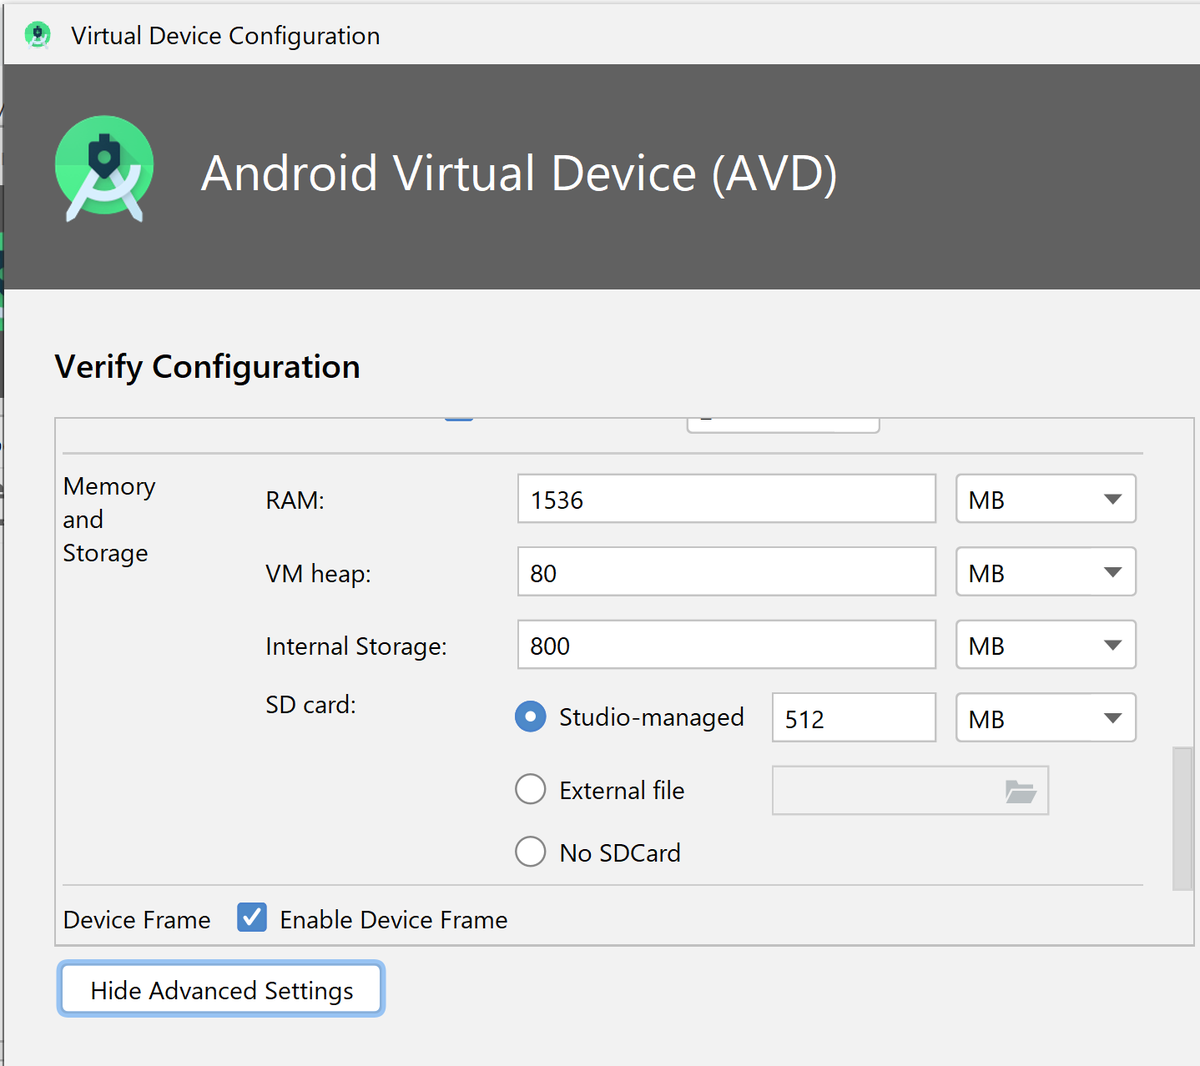Click the Memory and Storage section label
The width and height of the screenshot is (1200, 1066).
(x=108, y=519)
